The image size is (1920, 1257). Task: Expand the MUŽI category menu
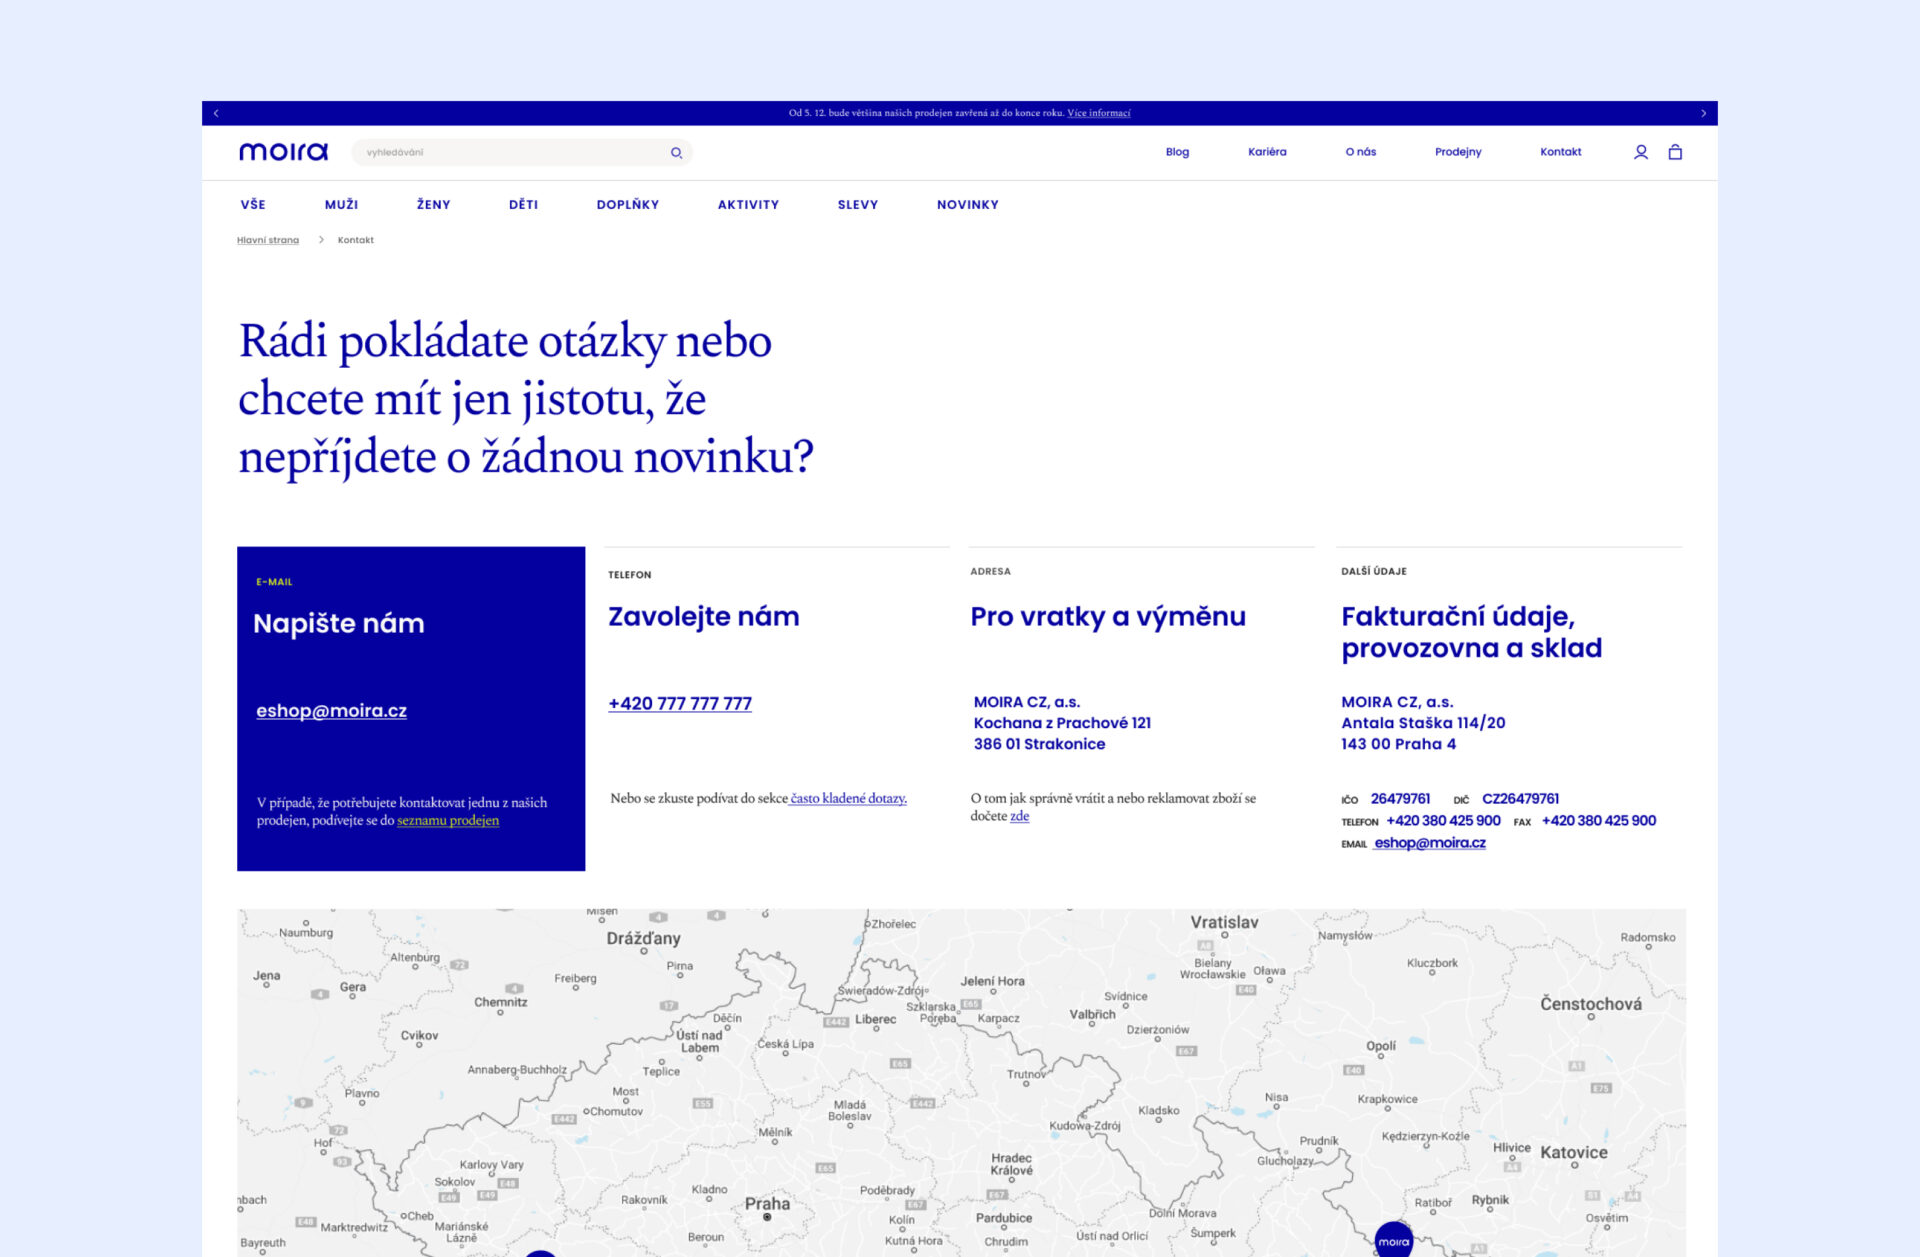pyautogui.click(x=341, y=205)
